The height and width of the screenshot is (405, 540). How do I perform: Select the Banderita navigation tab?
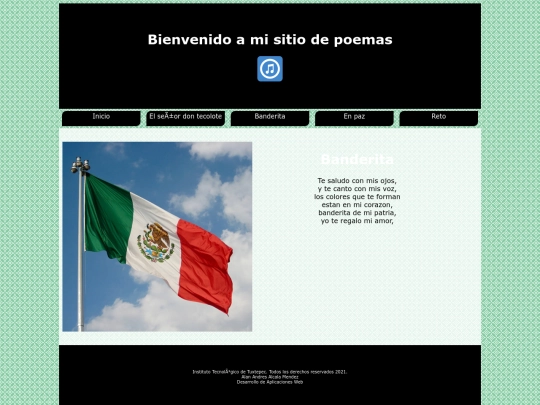270,118
